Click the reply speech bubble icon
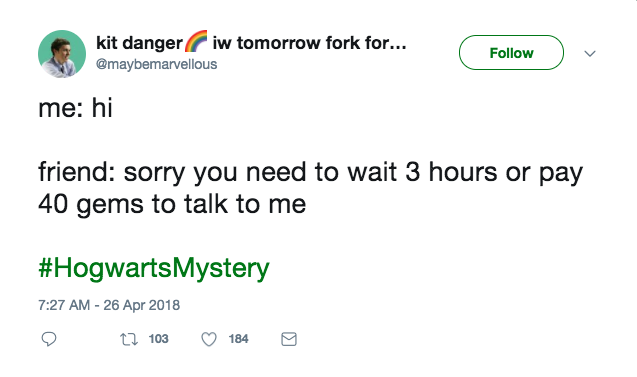 pos(49,339)
